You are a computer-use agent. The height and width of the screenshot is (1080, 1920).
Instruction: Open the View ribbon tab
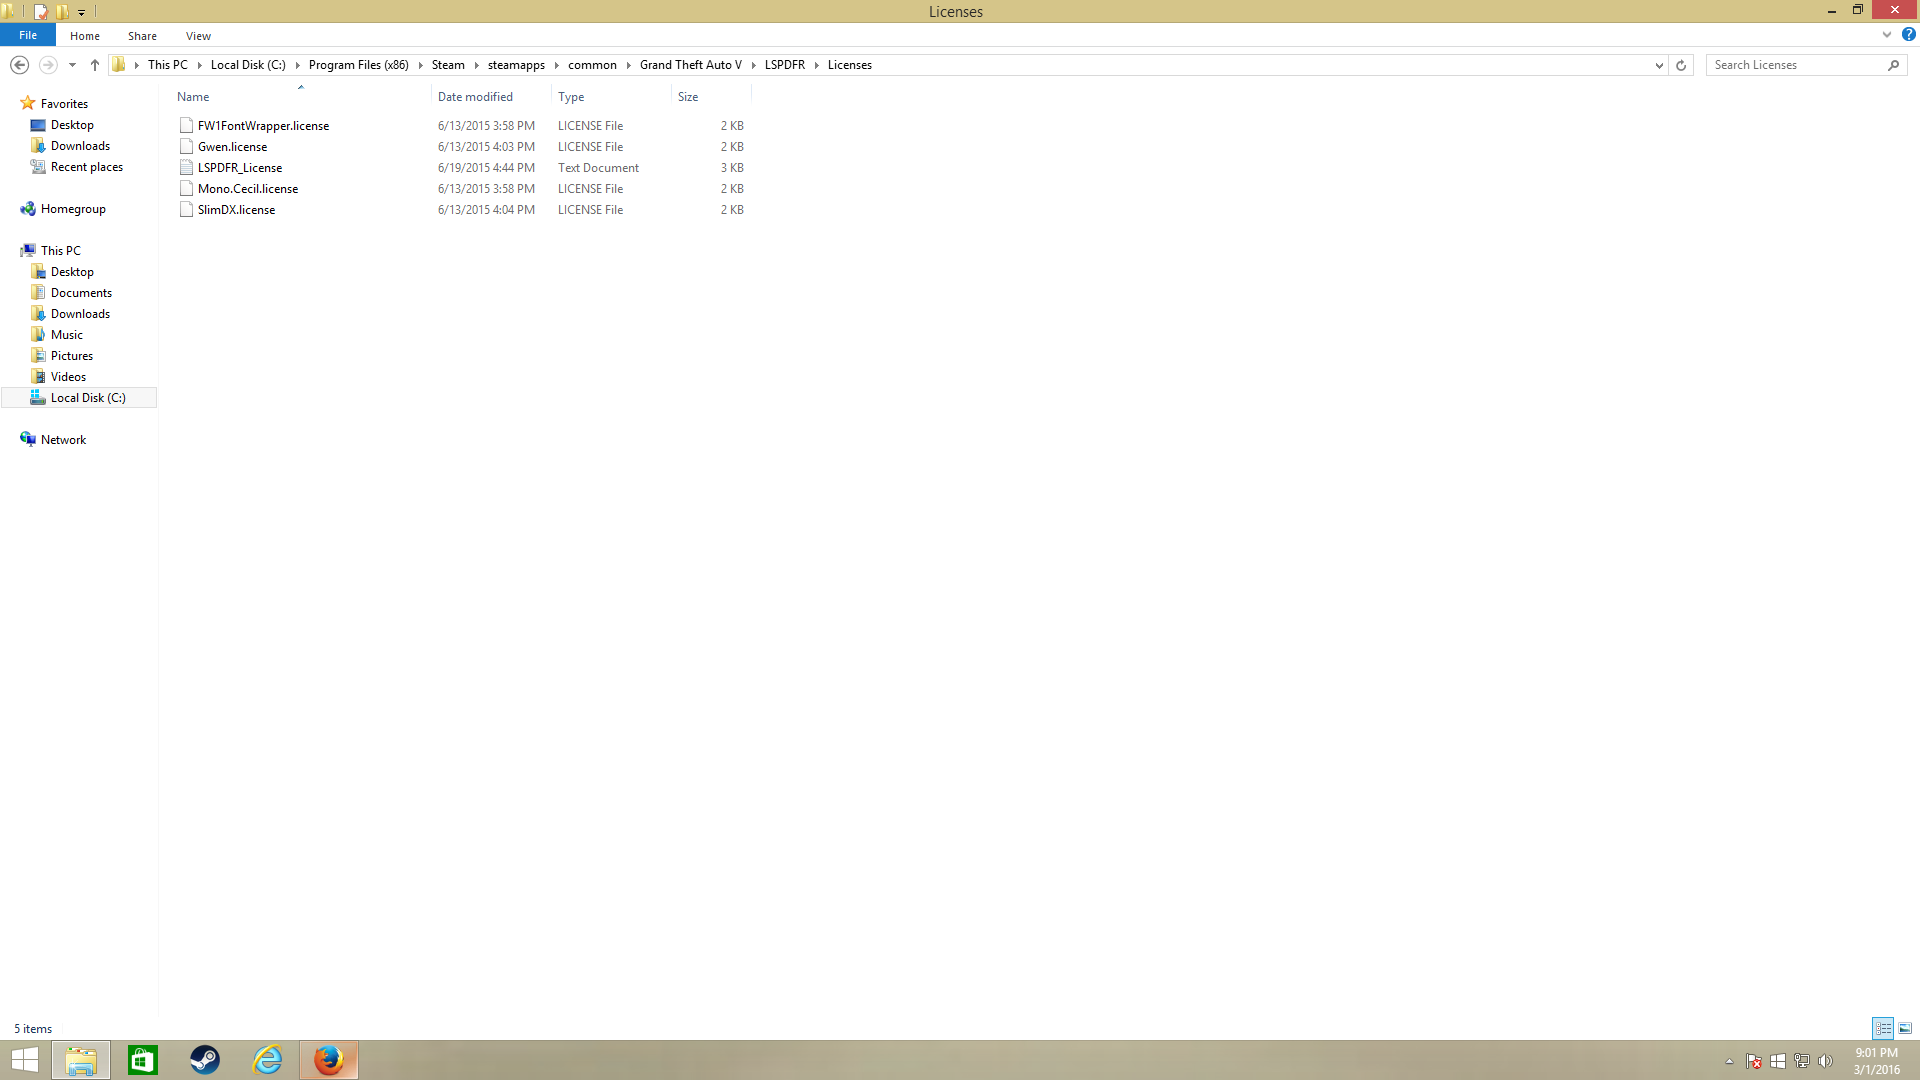pyautogui.click(x=198, y=36)
